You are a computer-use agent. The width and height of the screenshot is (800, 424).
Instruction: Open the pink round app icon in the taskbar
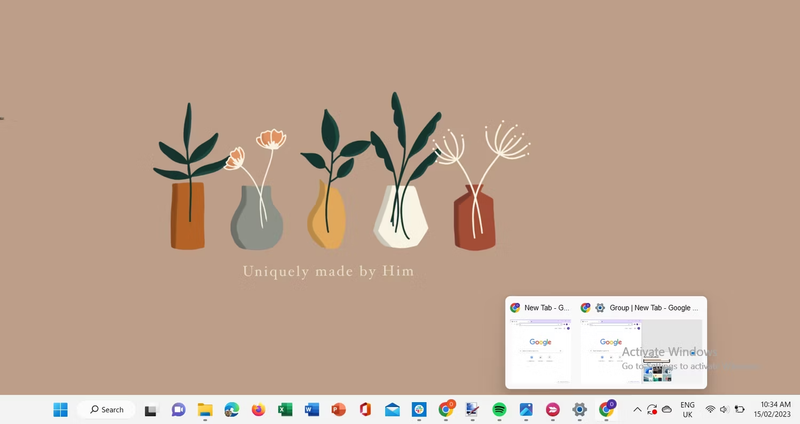553,409
